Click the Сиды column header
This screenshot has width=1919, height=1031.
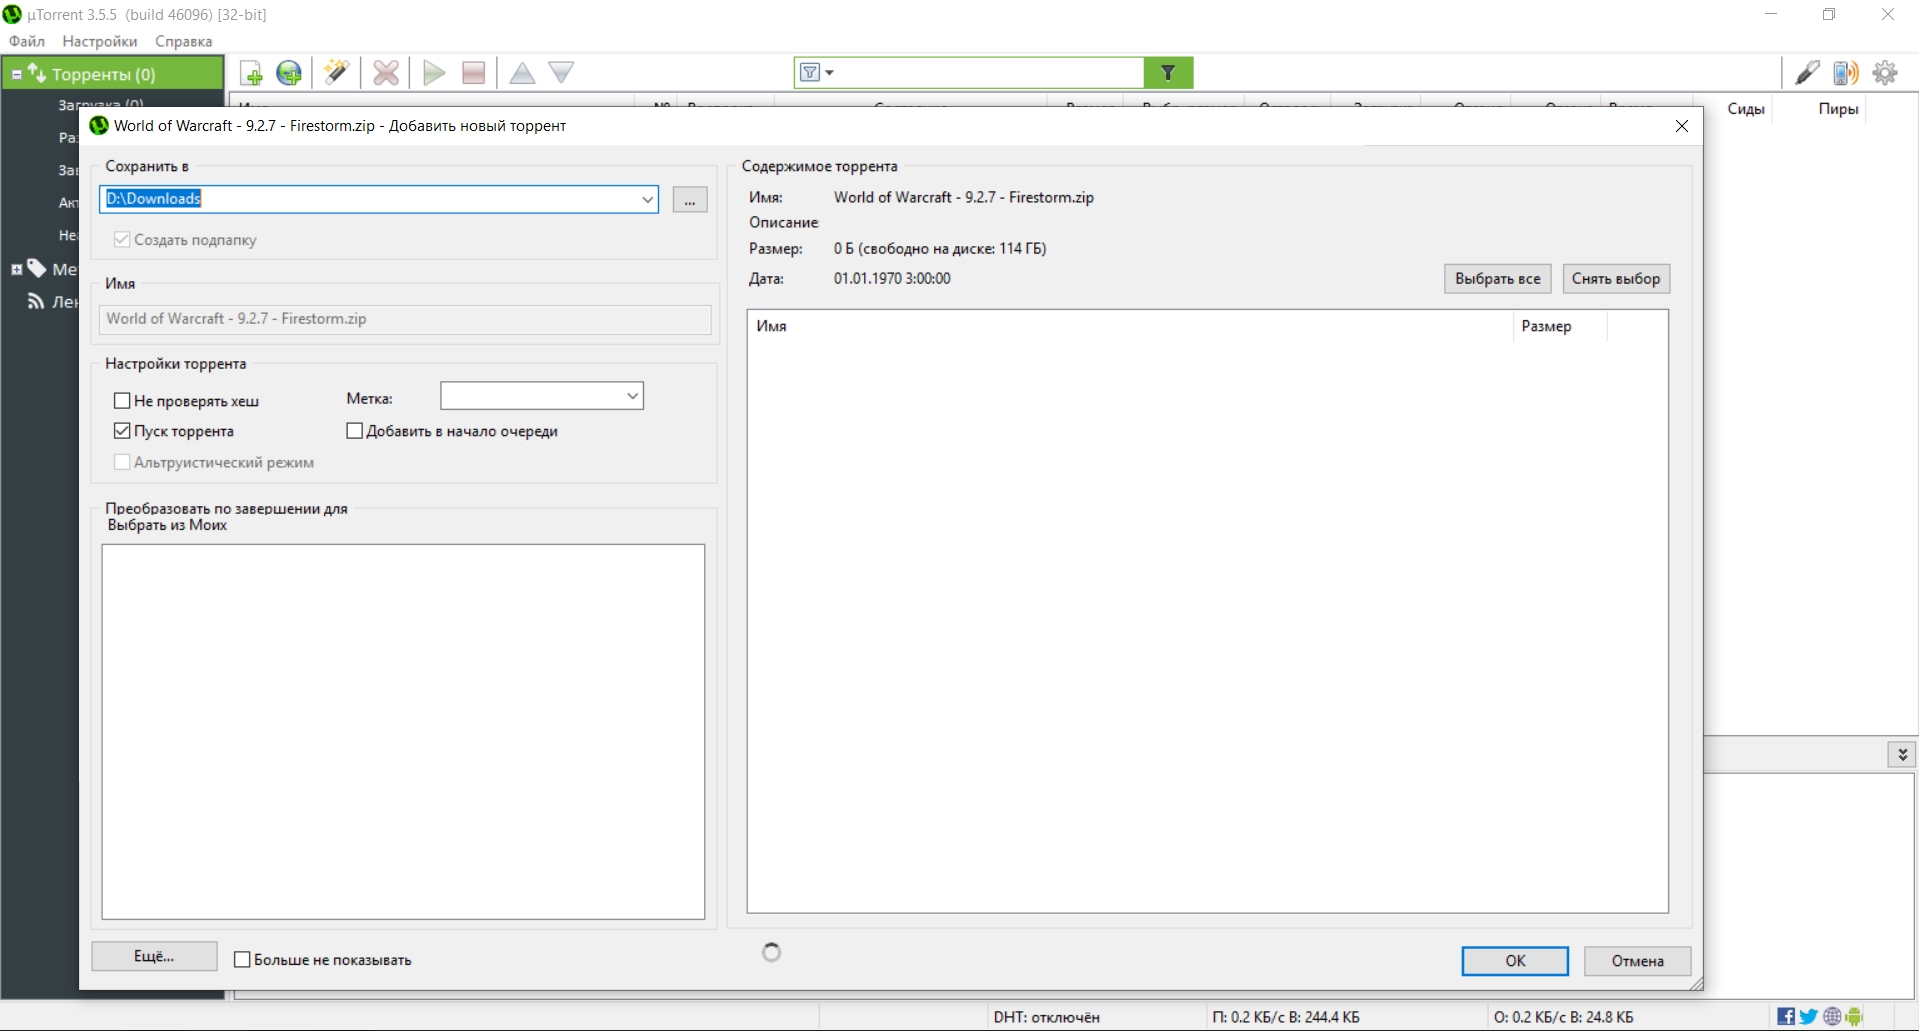tap(1745, 109)
